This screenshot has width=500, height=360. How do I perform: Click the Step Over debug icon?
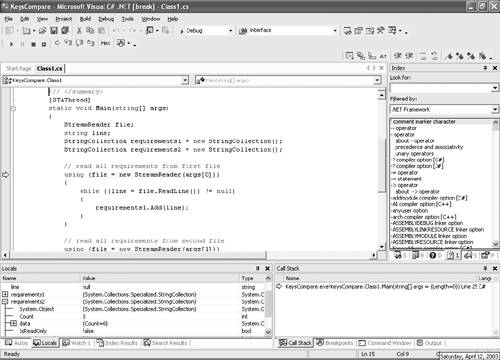tap(79, 43)
